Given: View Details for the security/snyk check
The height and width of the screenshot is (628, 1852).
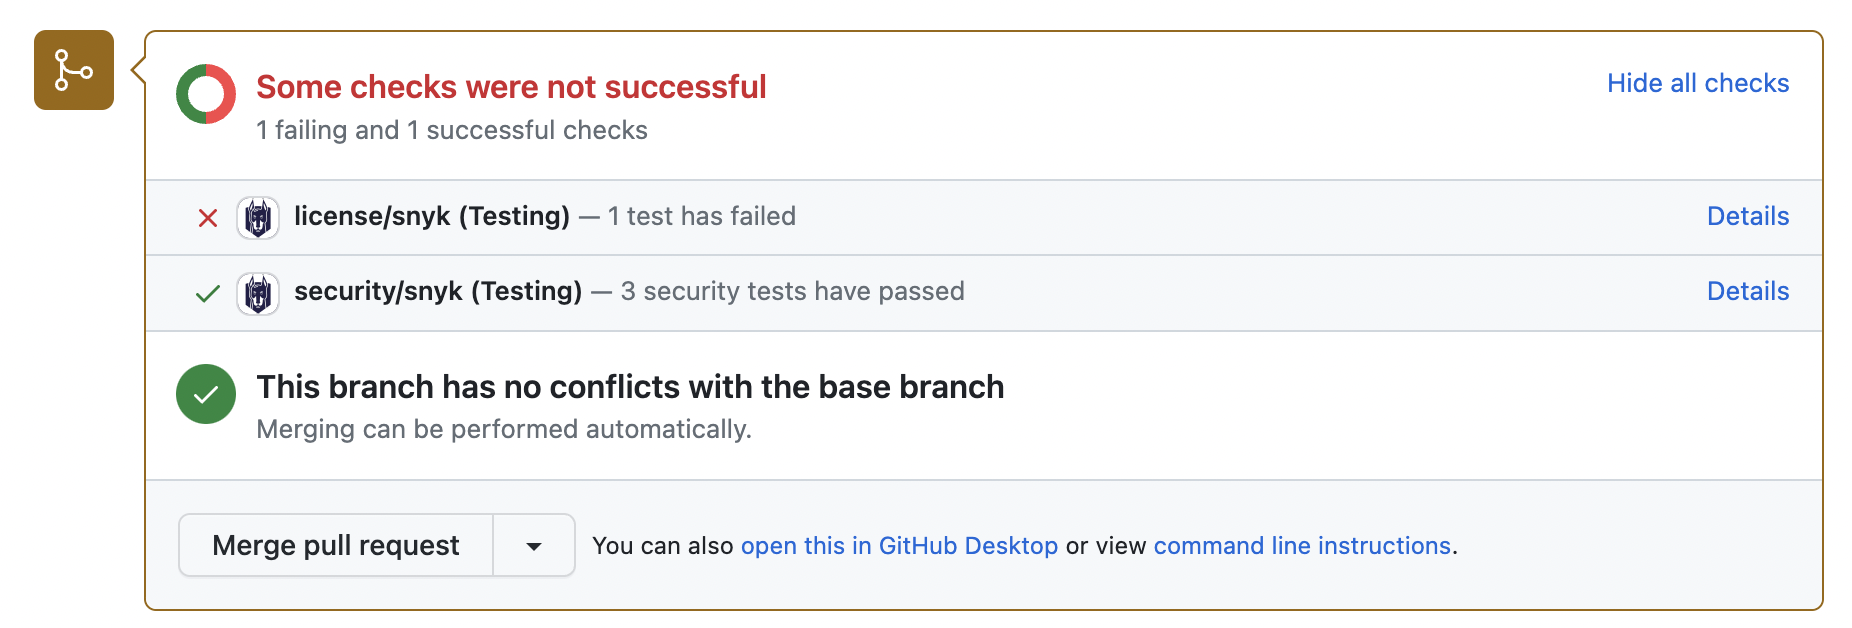Looking at the screenshot, I should coord(1747,292).
